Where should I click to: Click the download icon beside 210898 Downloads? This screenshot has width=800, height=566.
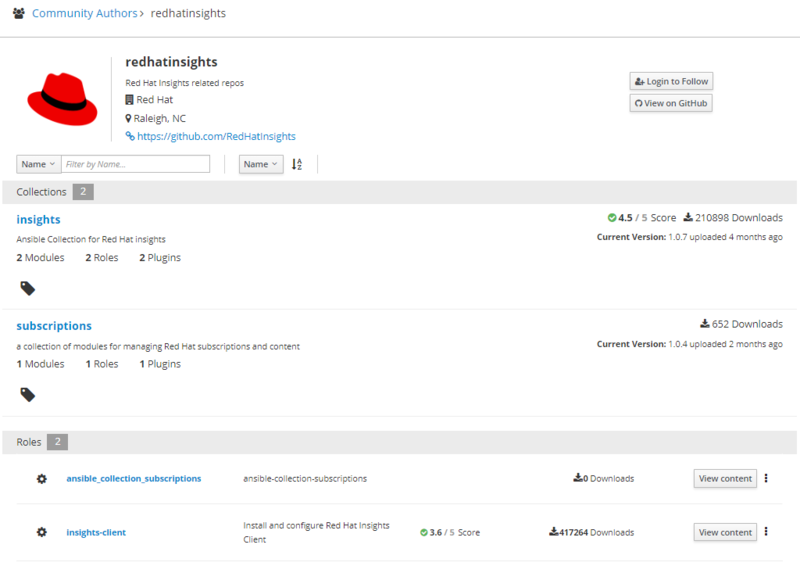pos(688,217)
